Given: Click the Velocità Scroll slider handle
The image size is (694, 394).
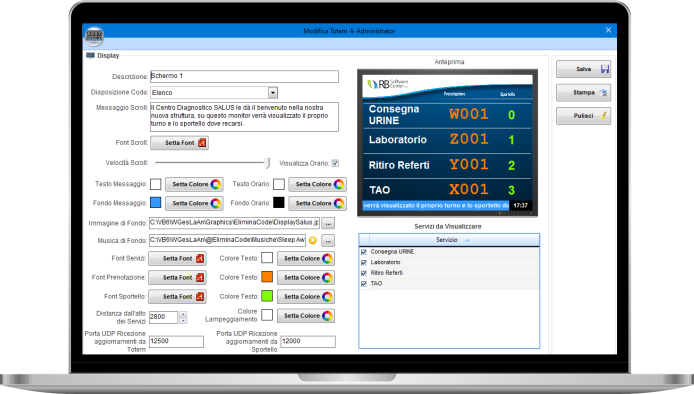Looking at the screenshot, I should click(267, 163).
